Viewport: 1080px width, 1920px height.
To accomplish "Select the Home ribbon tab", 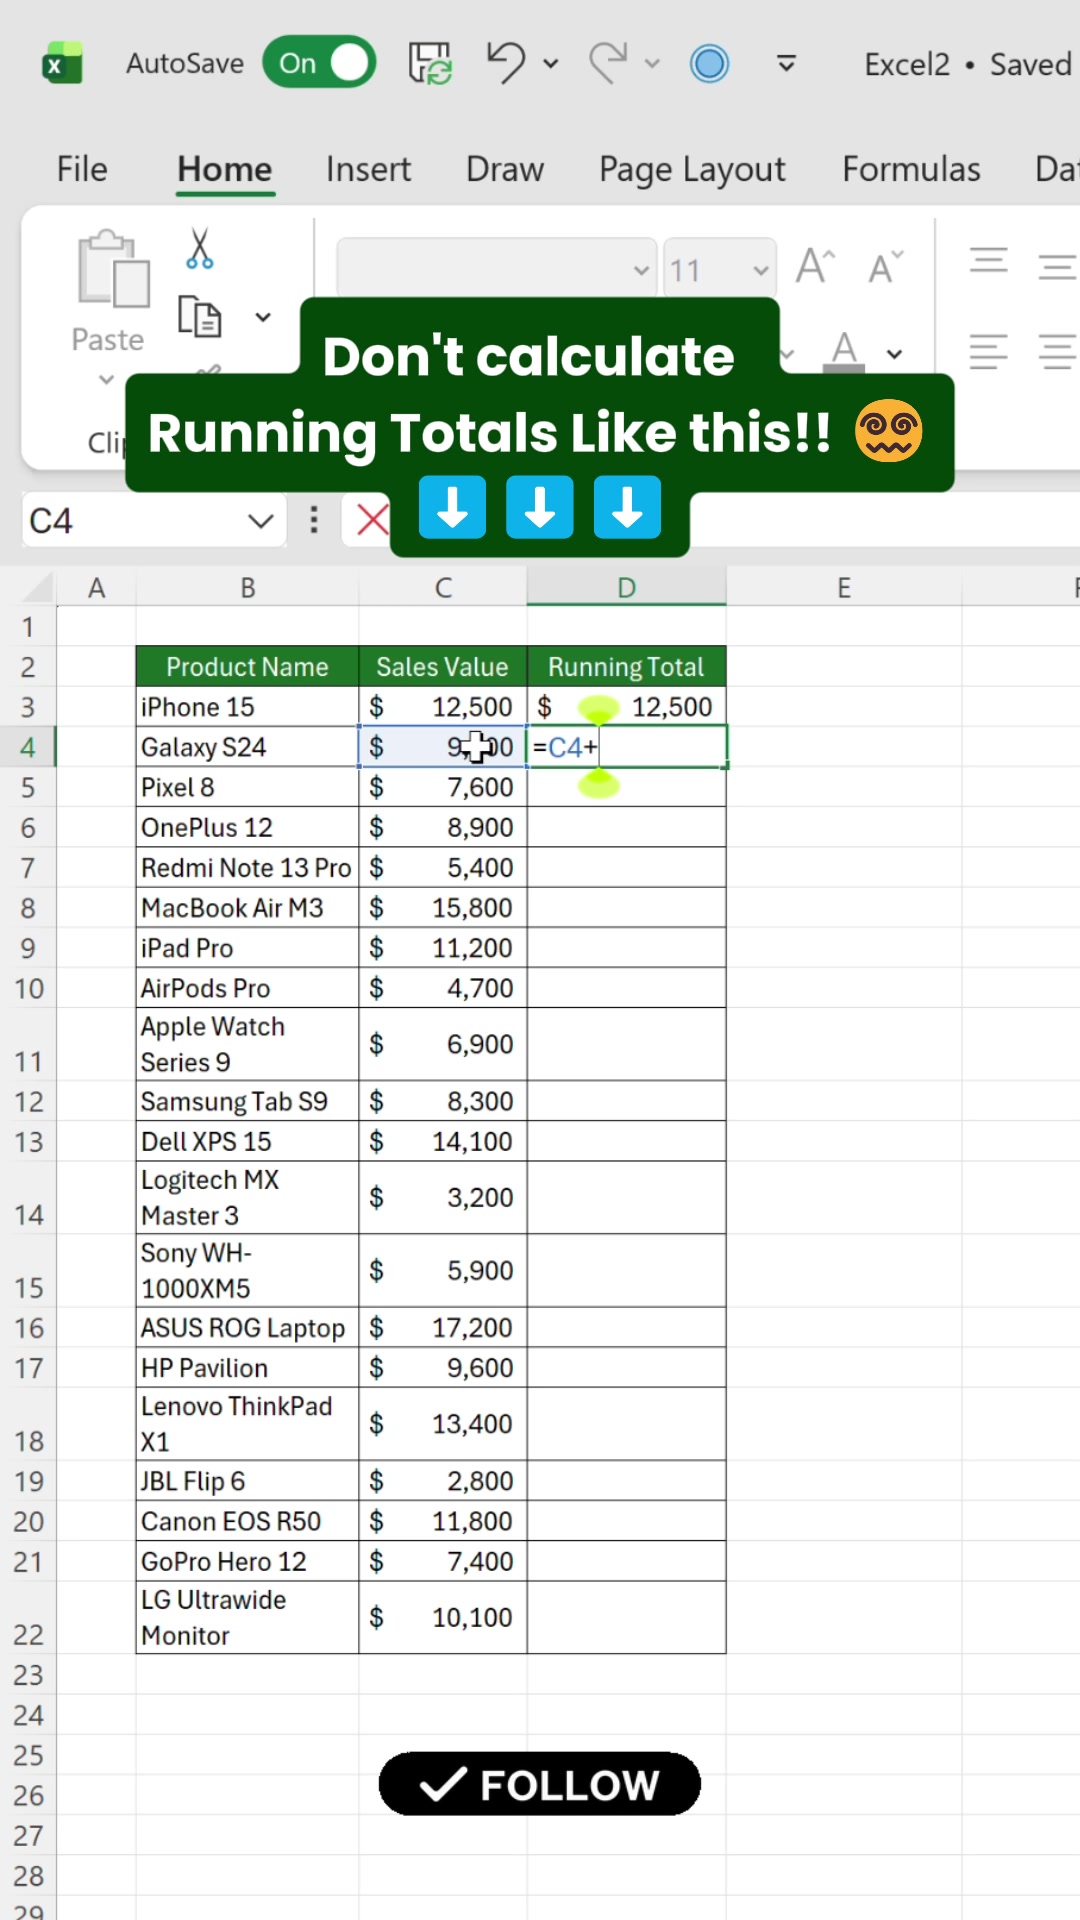I will point(225,169).
